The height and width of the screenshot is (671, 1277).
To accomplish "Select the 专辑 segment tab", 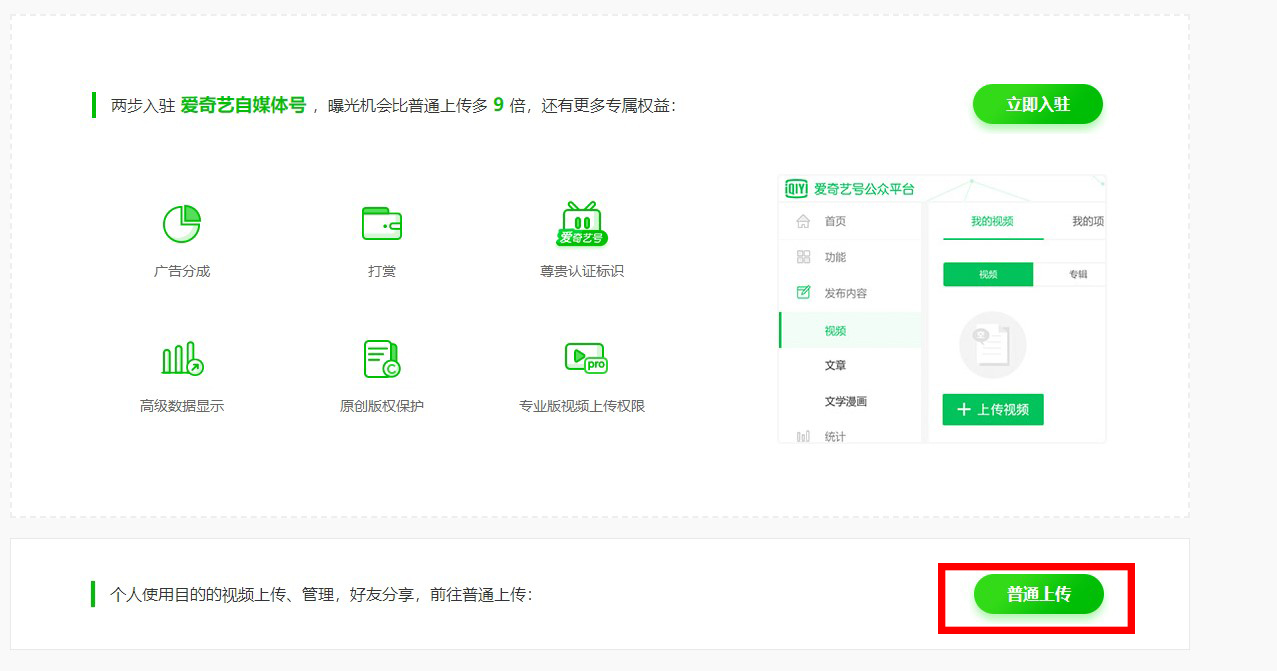I will [1077, 274].
